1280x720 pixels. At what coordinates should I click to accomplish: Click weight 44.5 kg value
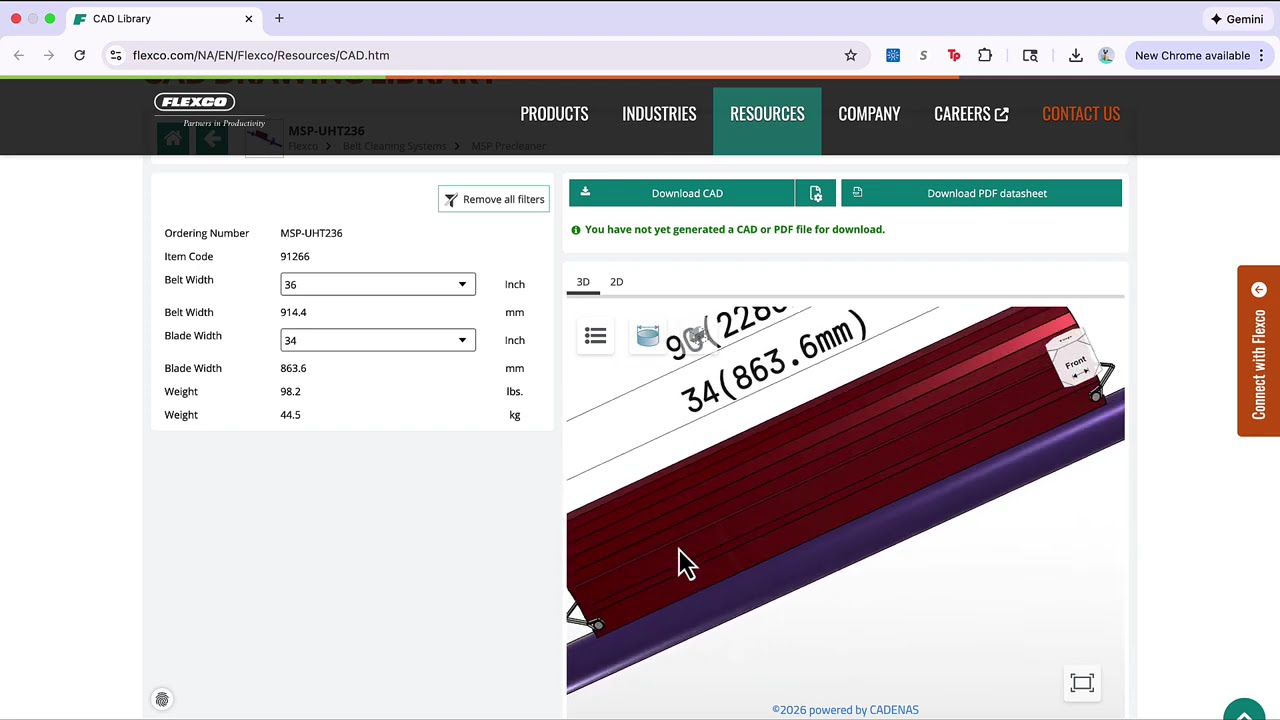click(x=290, y=415)
